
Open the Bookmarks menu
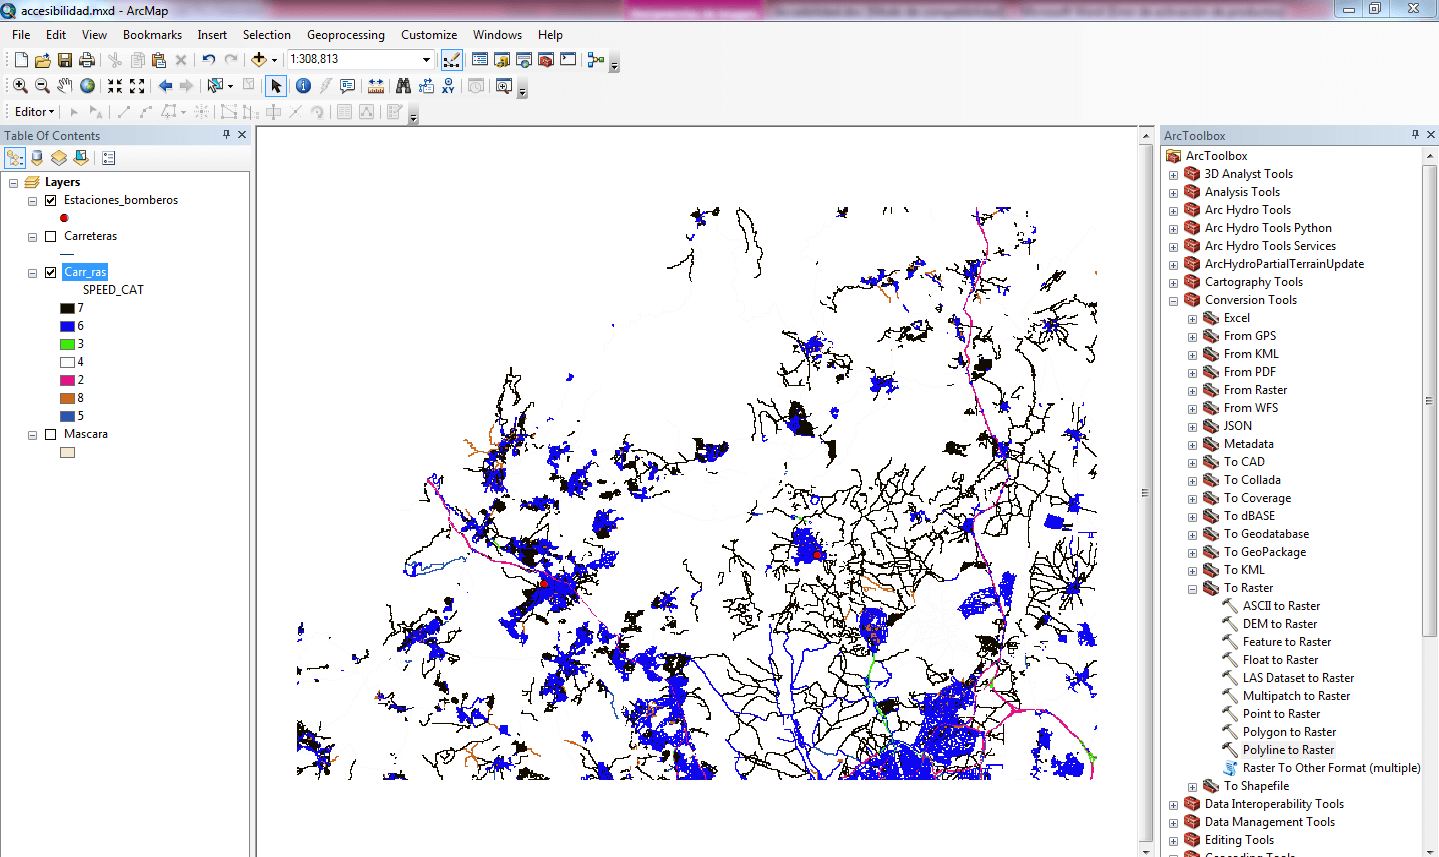(x=152, y=35)
